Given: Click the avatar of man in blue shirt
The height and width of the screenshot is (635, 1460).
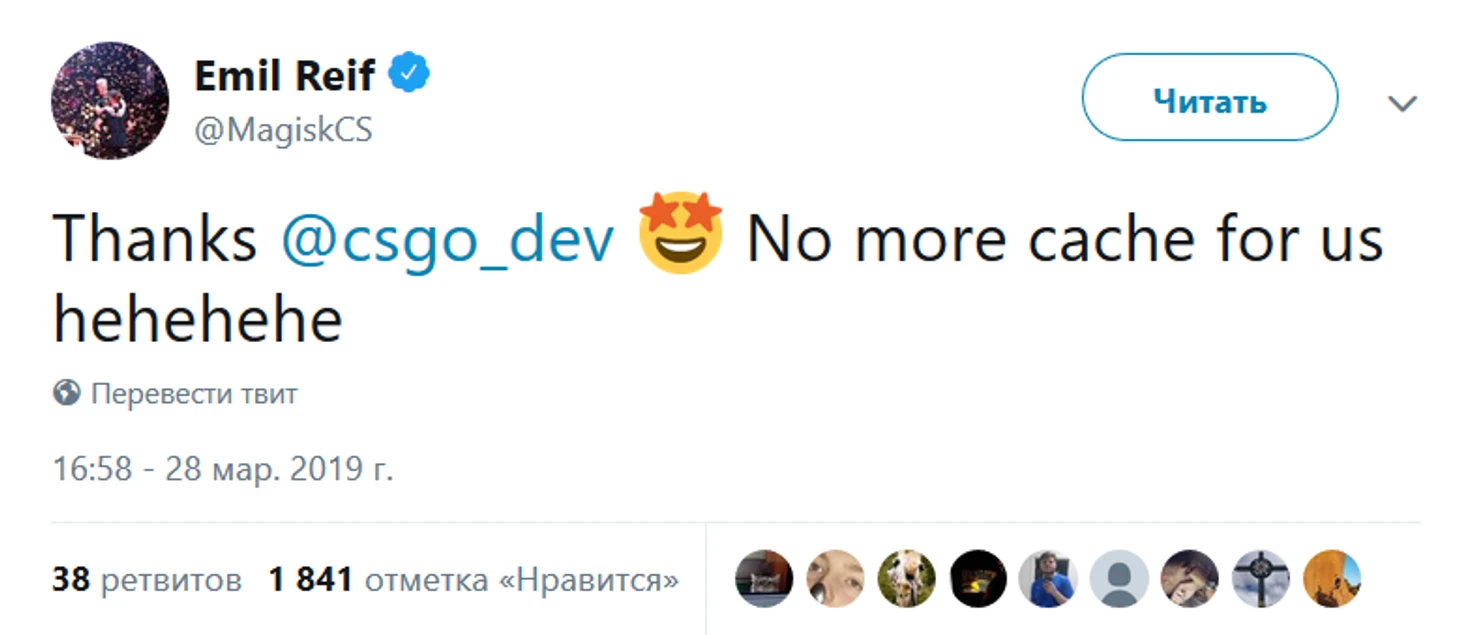Looking at the screenshot, I should [x=1047, y=578].
